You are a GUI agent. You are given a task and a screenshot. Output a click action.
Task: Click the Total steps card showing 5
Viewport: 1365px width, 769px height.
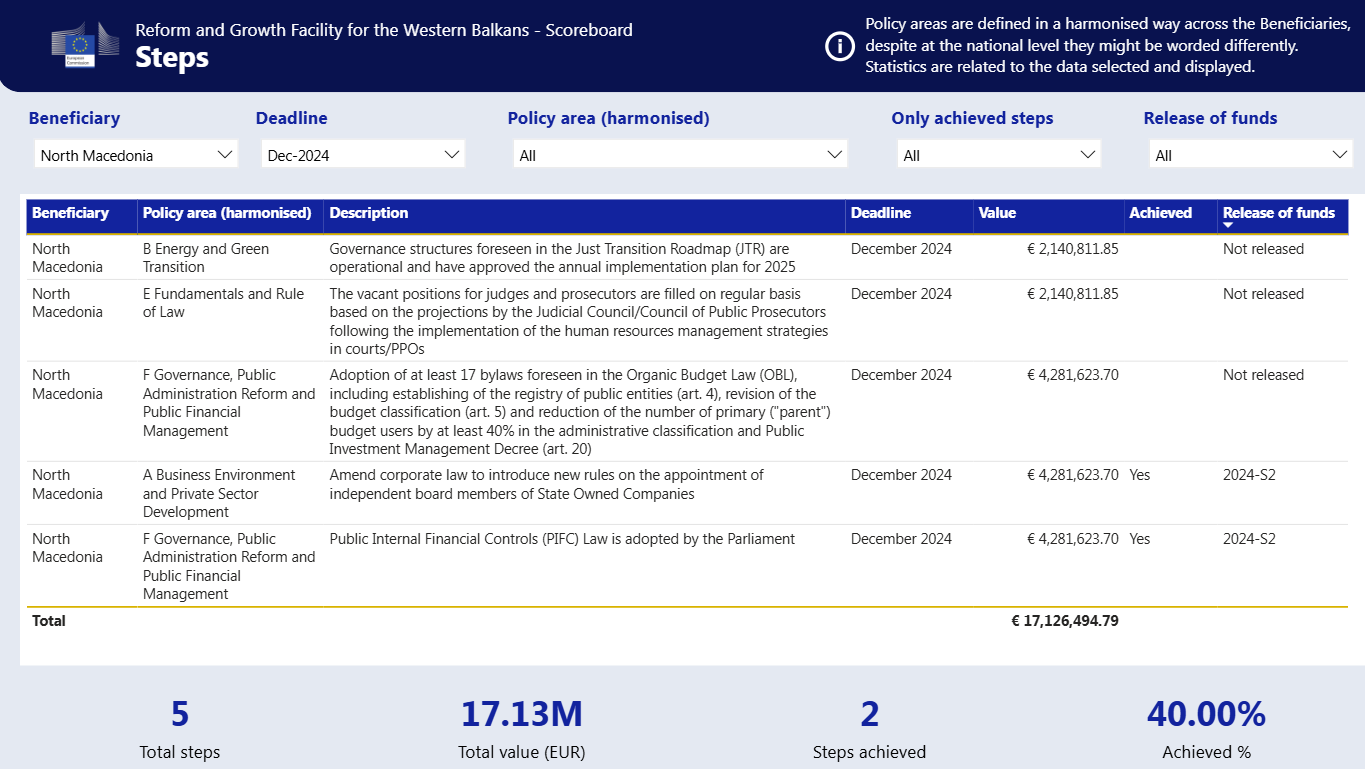point(180,729)
